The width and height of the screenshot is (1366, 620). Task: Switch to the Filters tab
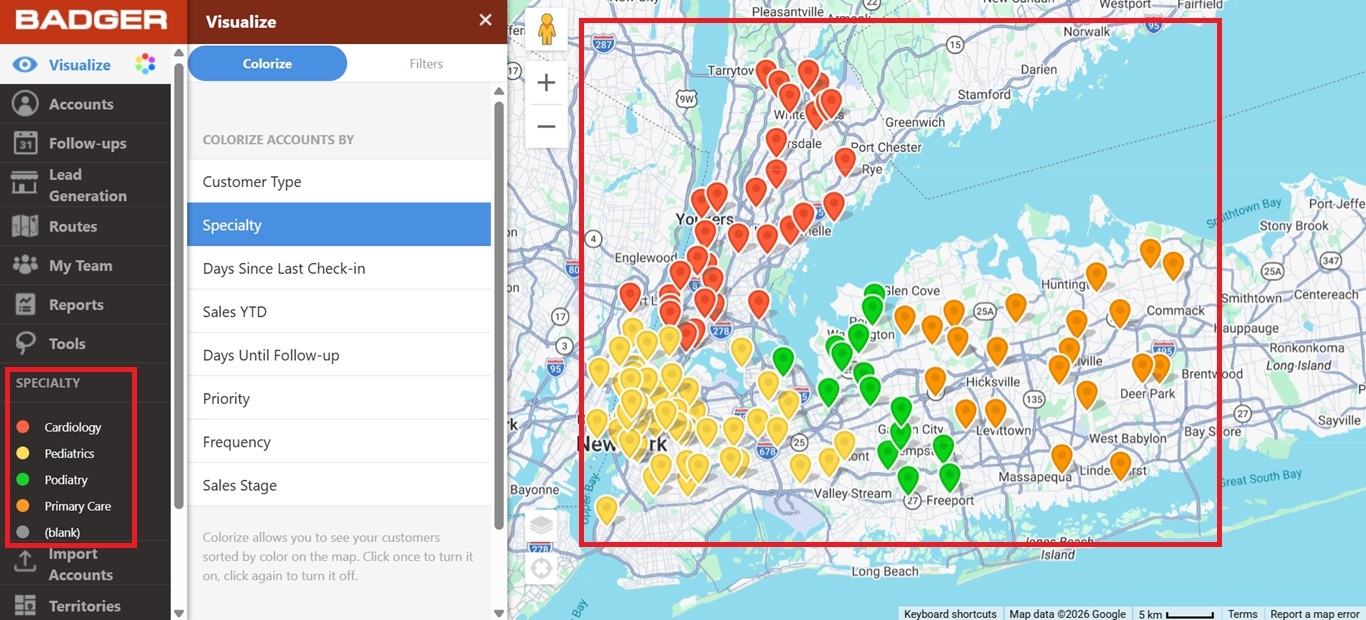click(x=426, y=63)
